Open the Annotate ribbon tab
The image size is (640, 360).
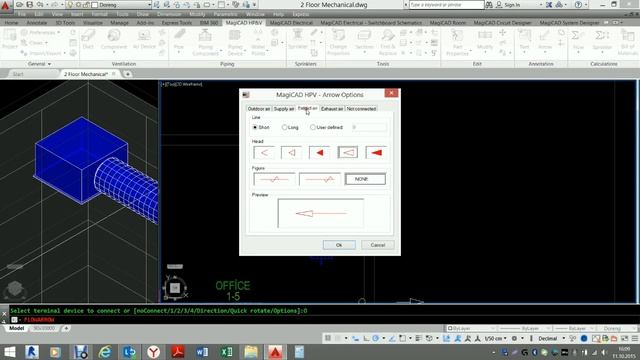pos(37,23)
